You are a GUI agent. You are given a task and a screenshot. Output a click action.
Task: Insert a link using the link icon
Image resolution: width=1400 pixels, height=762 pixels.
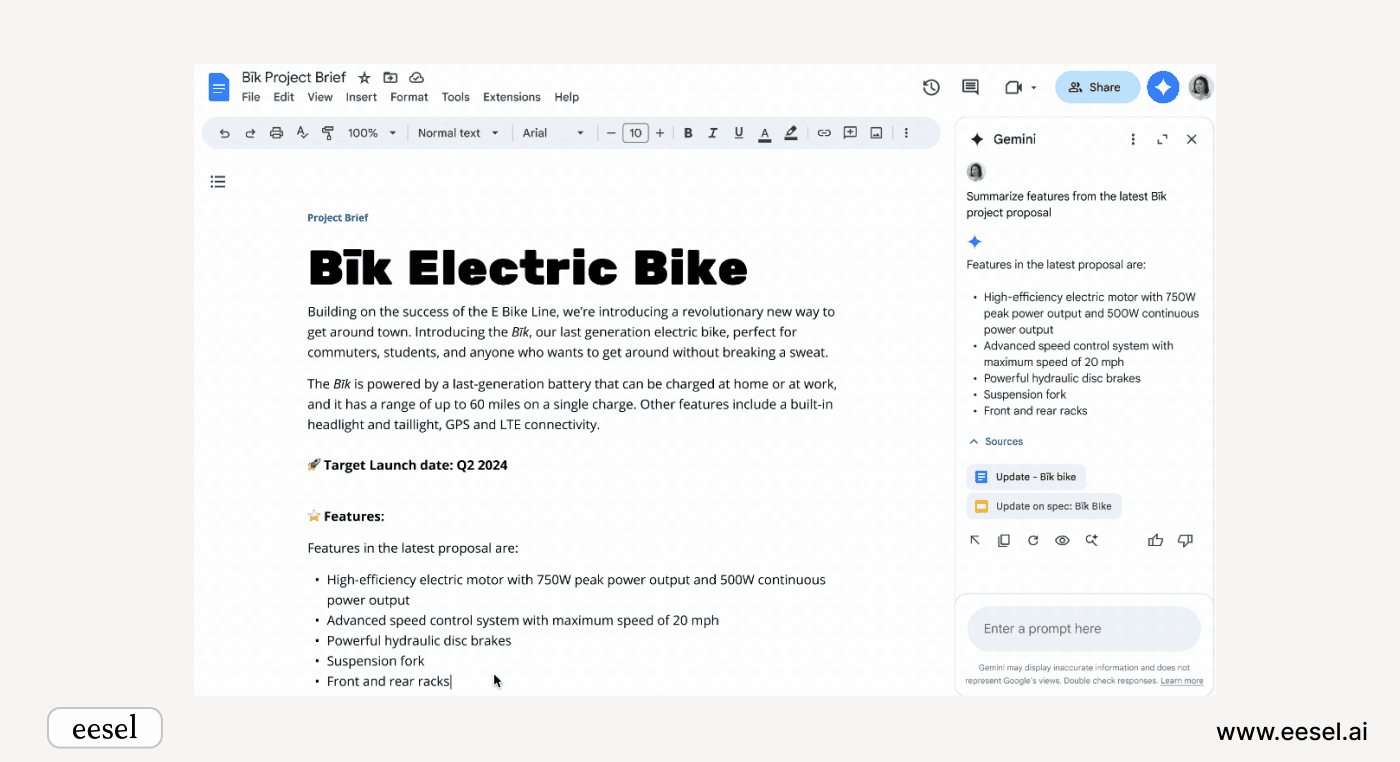point(824,133)
